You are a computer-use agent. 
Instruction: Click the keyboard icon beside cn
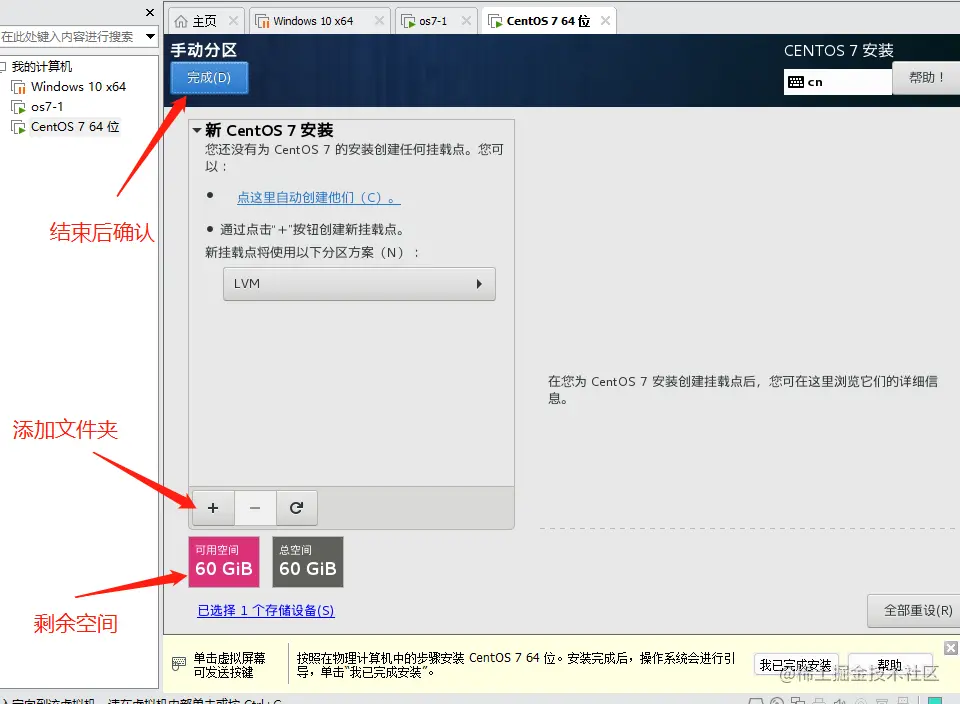(x=796, y=82)
